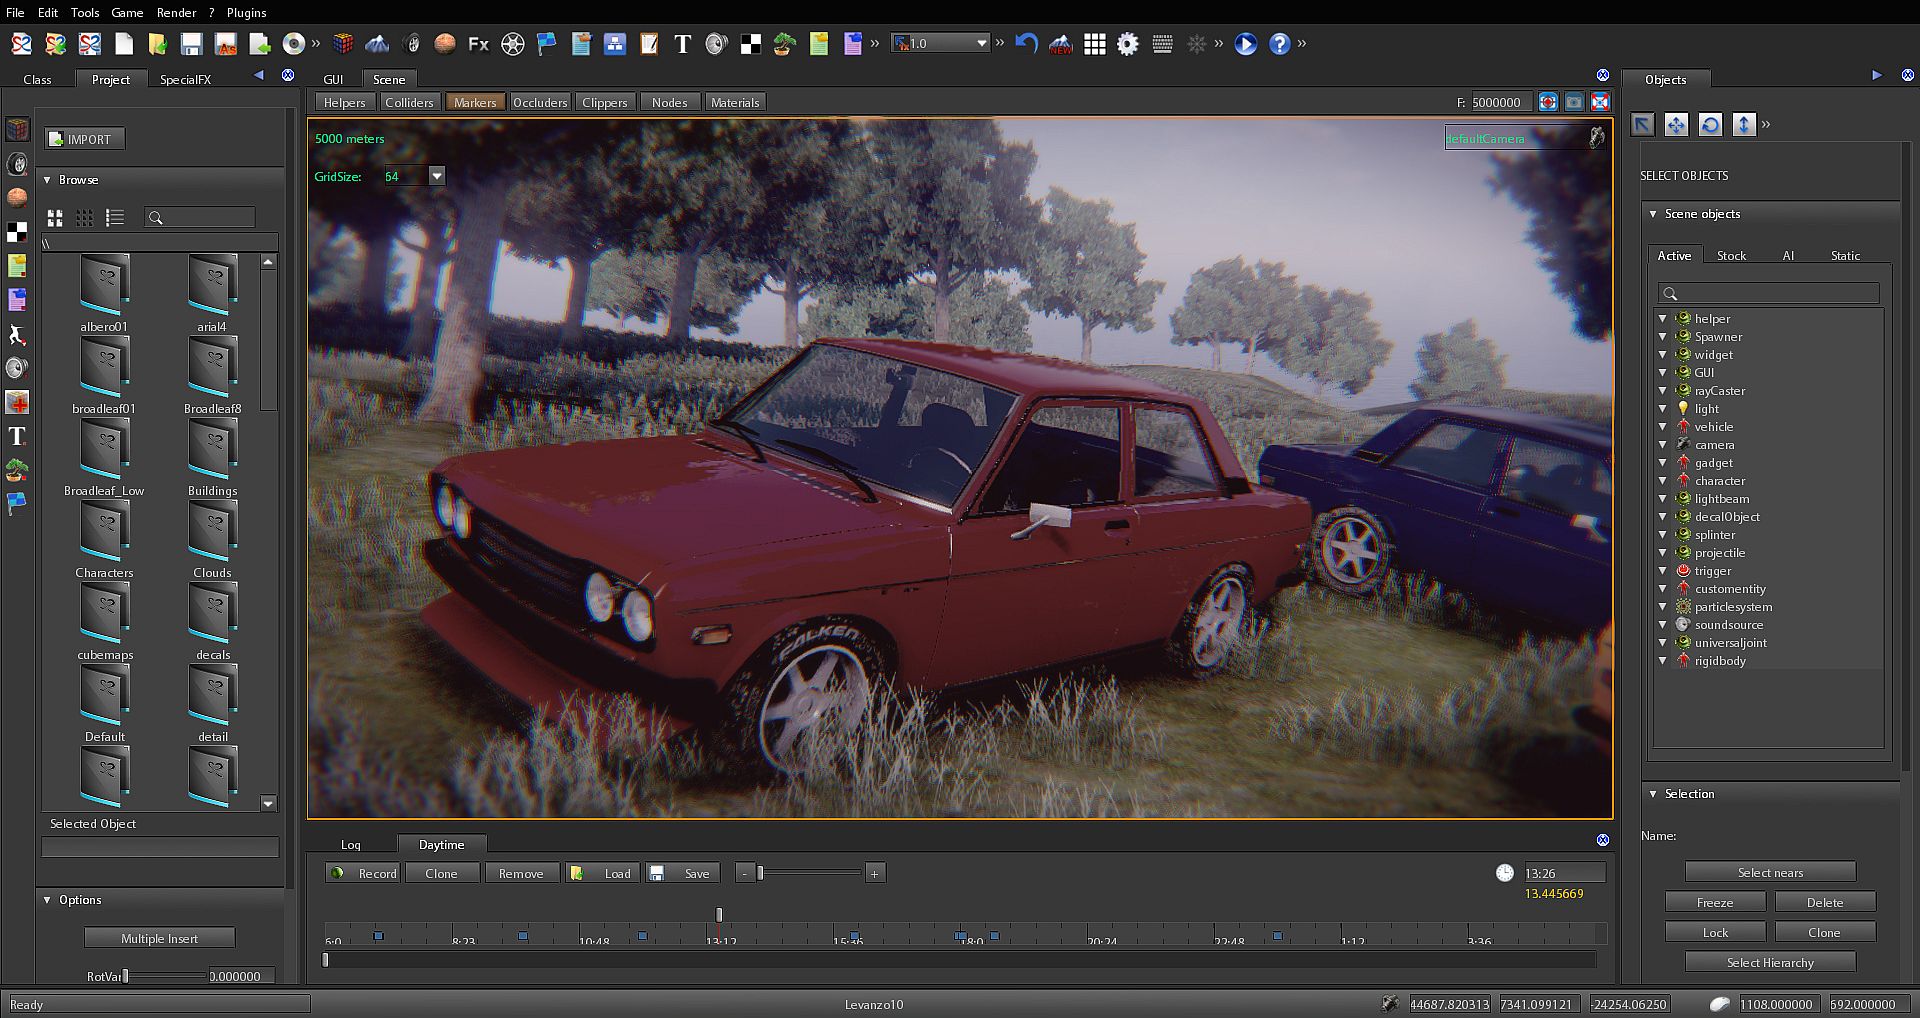Image resolution: width=1920 pixels, height=1018 pixels.
Task: Toggle the Markers display button
Action: tap(474, 102)
